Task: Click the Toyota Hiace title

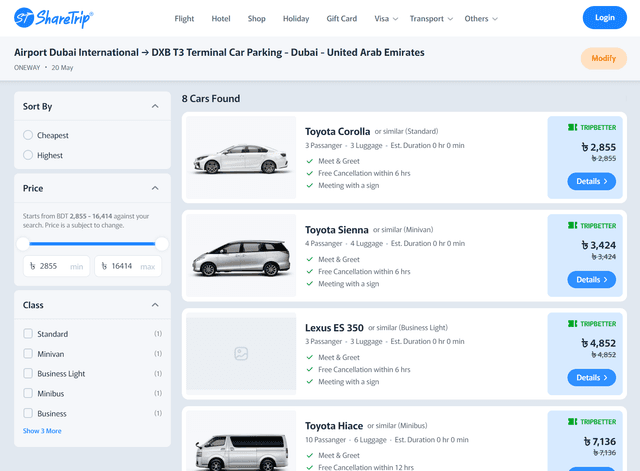Action: [x=333, y=426]
